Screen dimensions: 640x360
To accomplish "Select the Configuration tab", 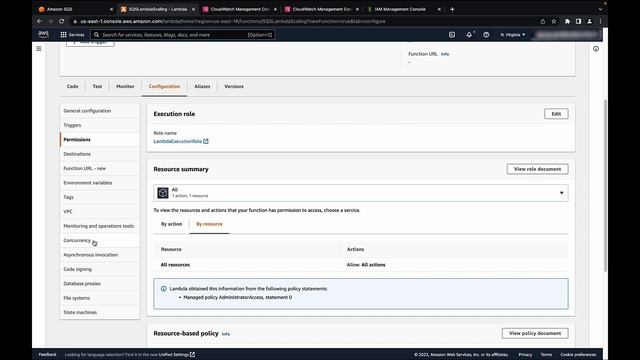I will (x=164, y=87).
